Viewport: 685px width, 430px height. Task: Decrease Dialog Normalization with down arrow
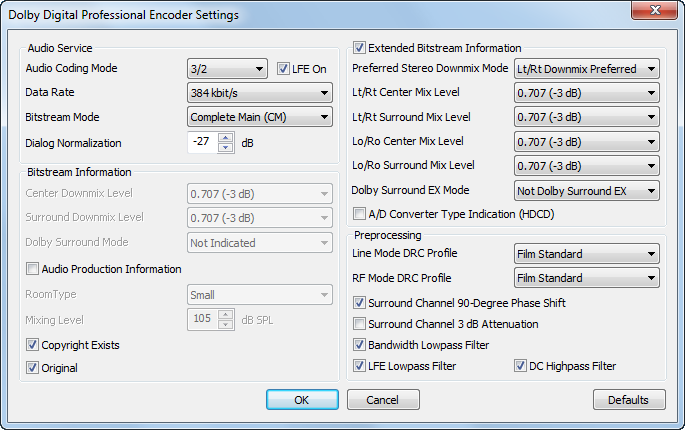[x=225, y=148]
